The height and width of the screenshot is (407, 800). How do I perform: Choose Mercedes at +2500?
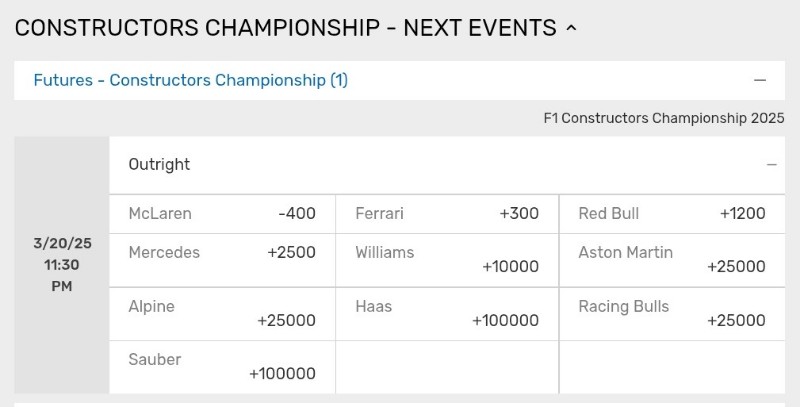coord(222,261)
